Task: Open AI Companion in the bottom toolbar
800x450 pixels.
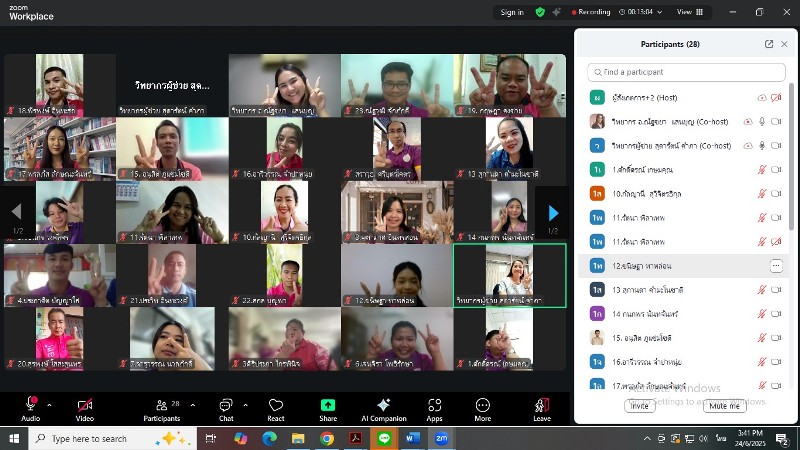Action: click(384, 409)
